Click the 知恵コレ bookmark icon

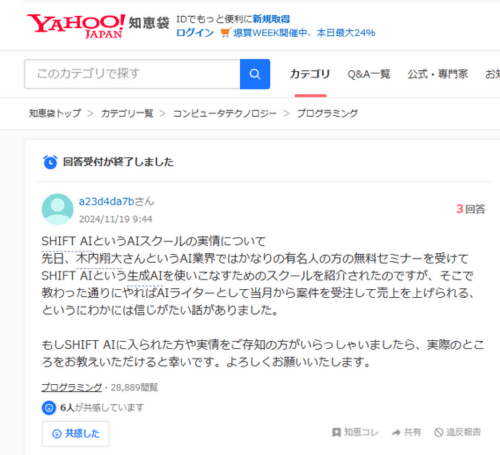click(x=337, y=432)
